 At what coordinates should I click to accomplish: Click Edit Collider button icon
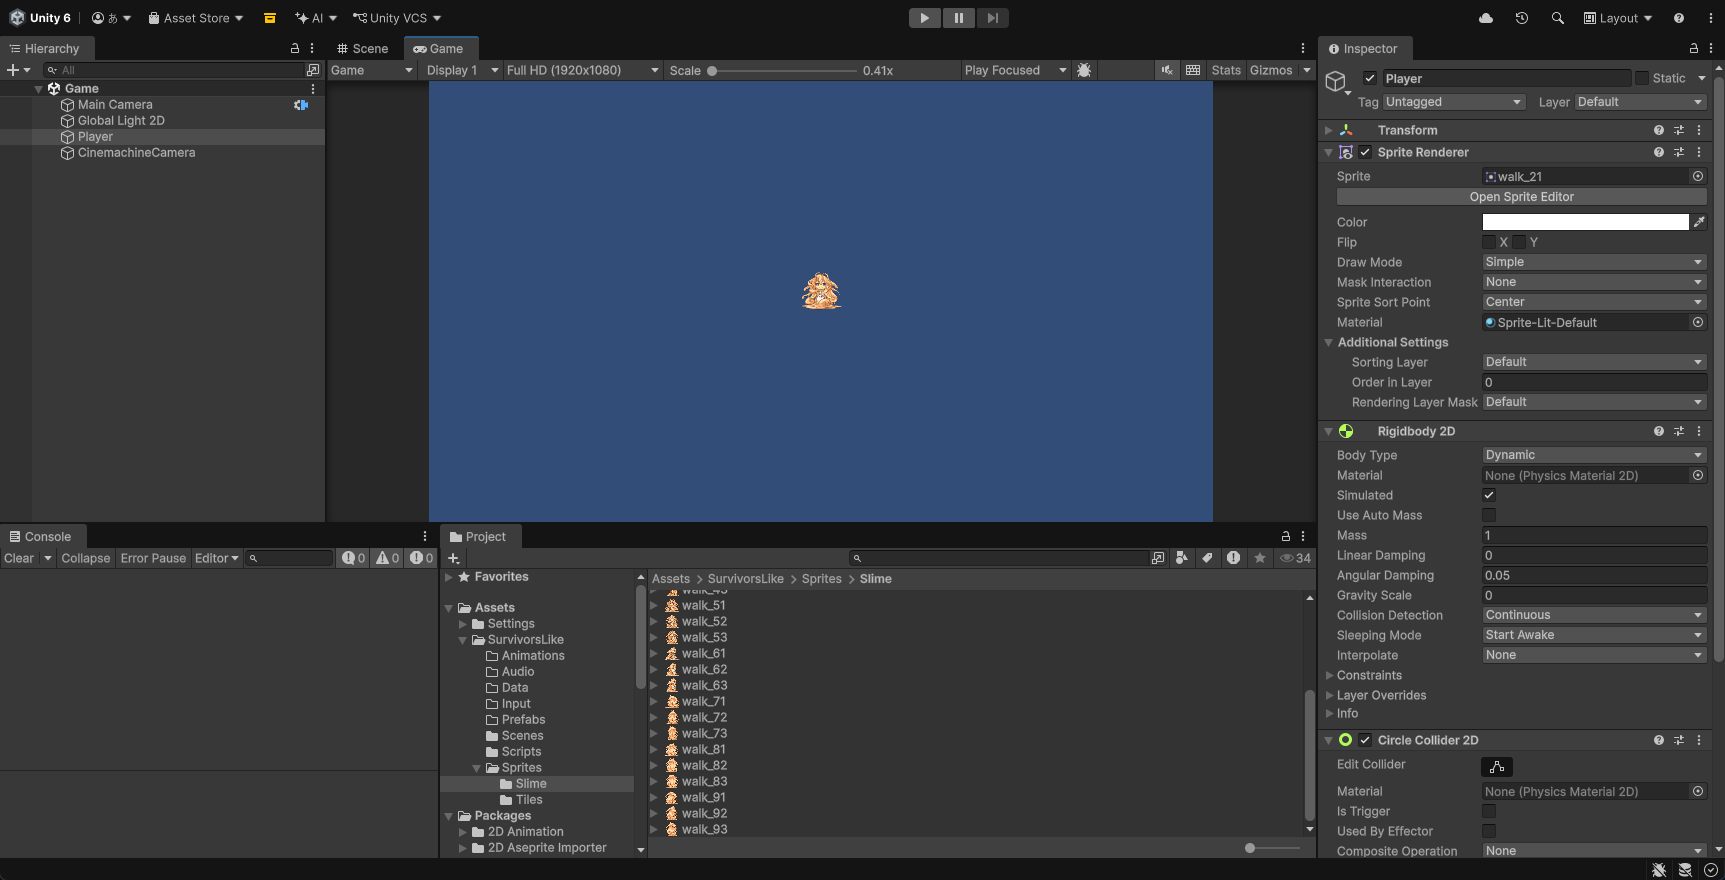1497,767
